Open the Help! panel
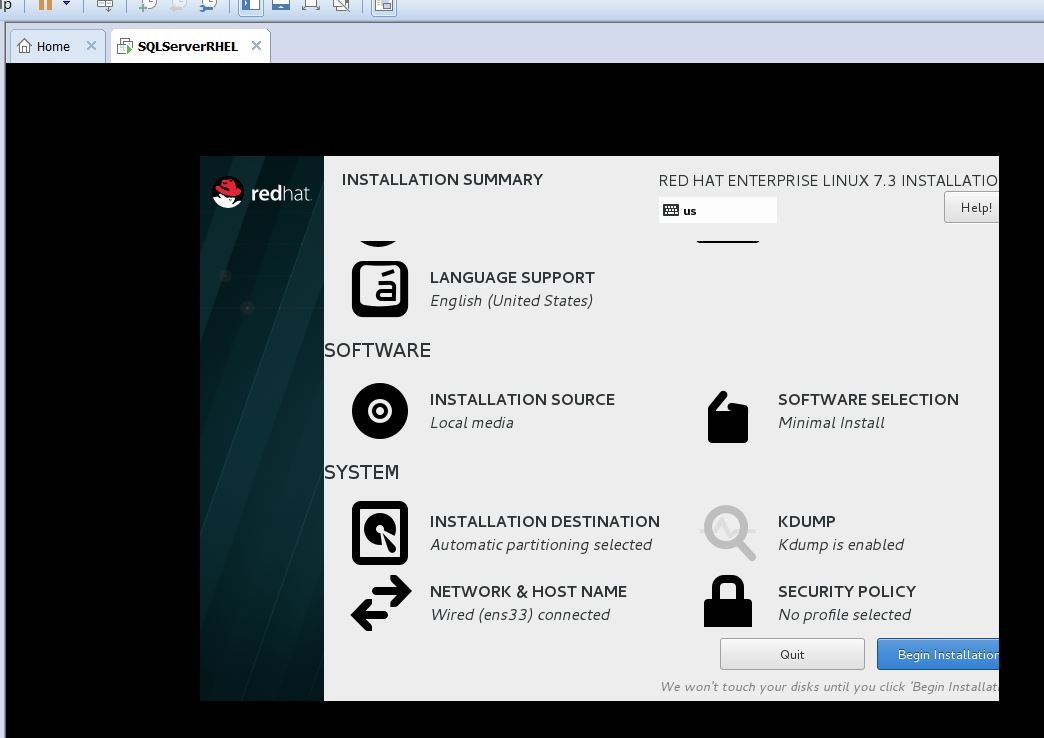The image size is (1044, 738). [x=975, y=207]
